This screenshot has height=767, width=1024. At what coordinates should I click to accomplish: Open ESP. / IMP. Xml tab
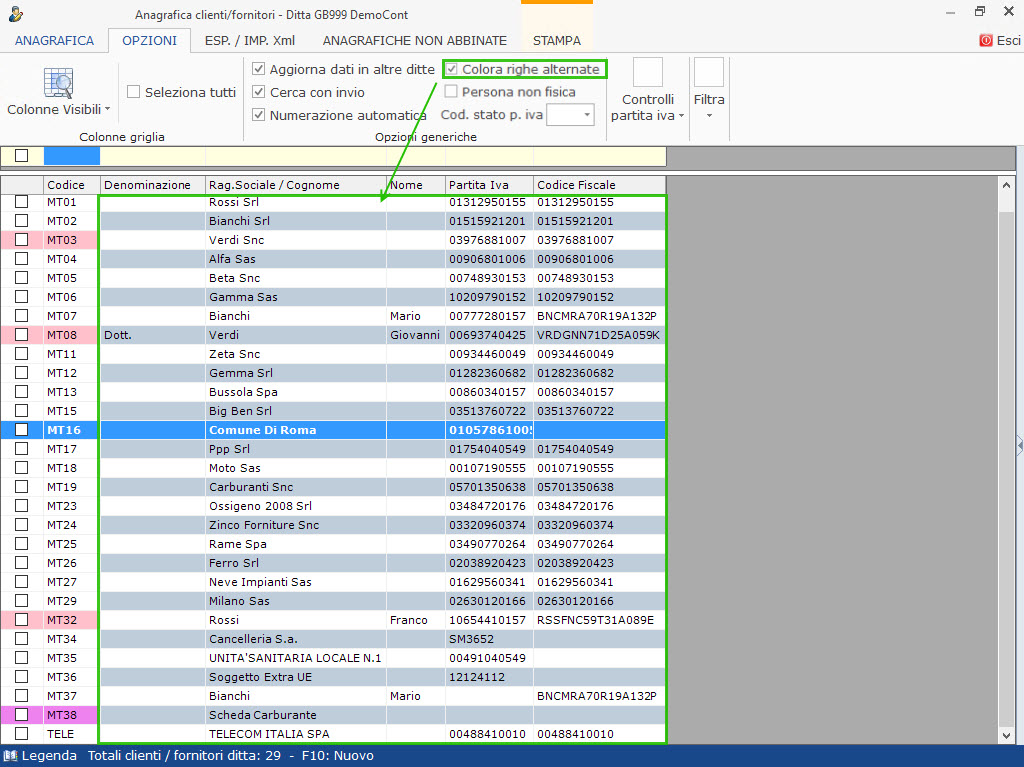pos(249,41)
